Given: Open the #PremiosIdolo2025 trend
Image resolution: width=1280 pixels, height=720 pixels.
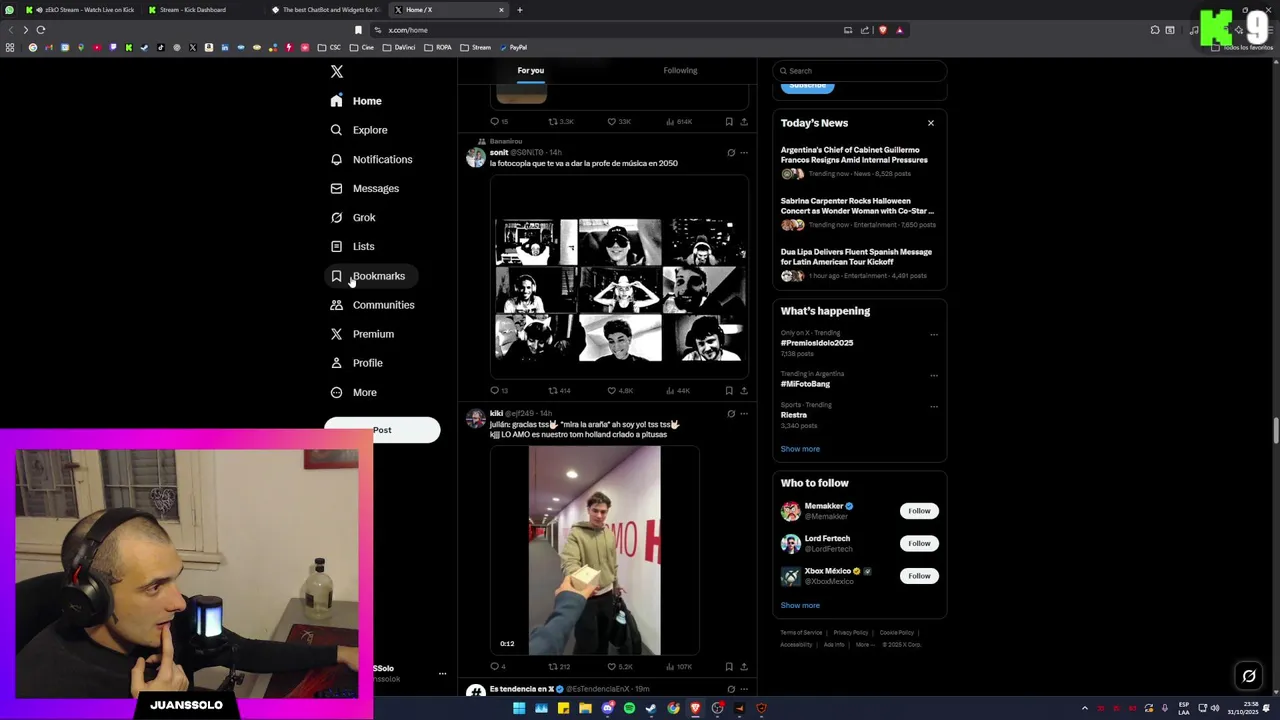Looking at the screenshot, I should 817,343.
